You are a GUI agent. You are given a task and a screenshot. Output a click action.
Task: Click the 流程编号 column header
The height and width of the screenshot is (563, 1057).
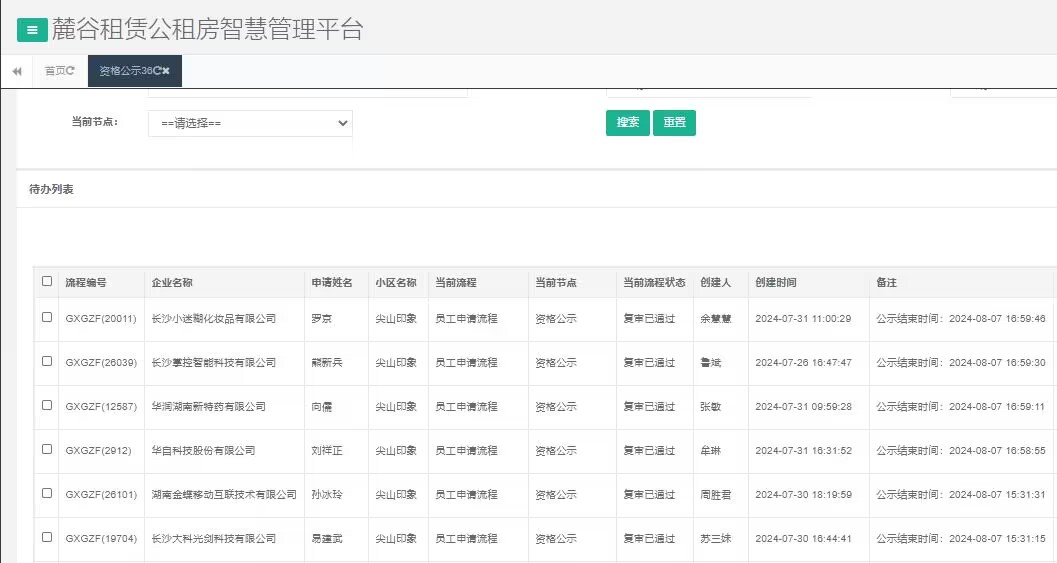pos(86,283)
